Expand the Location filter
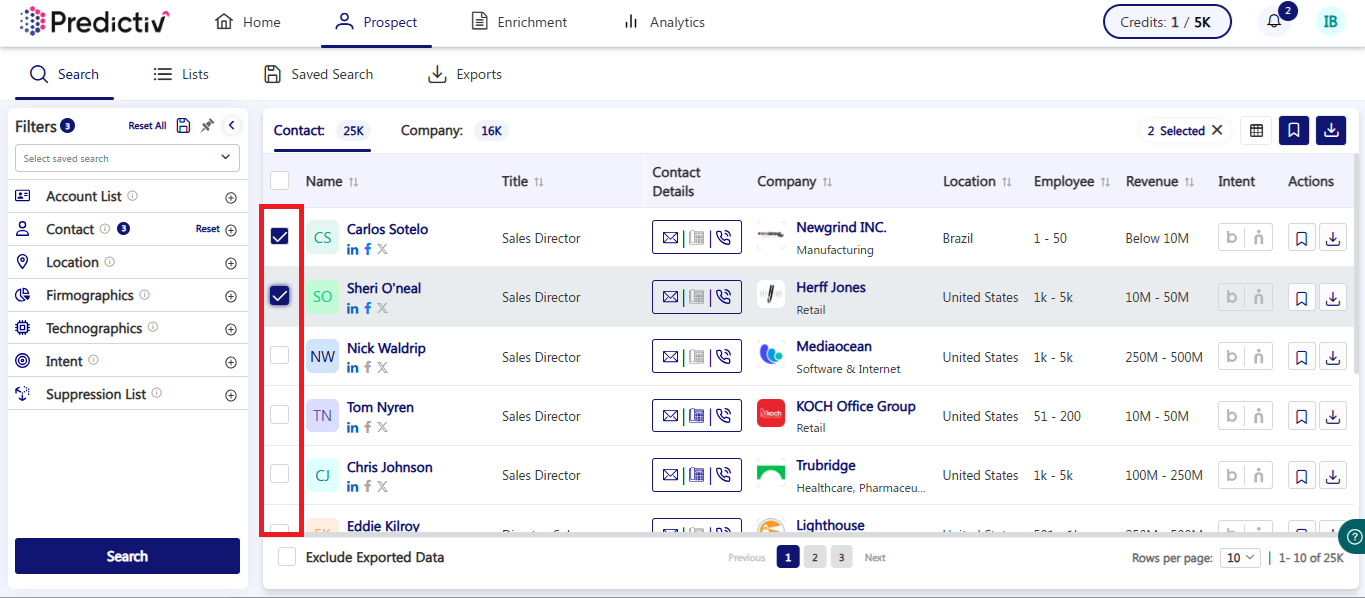The width and height of the screenshot is (1365, 598). coord(231,264)
